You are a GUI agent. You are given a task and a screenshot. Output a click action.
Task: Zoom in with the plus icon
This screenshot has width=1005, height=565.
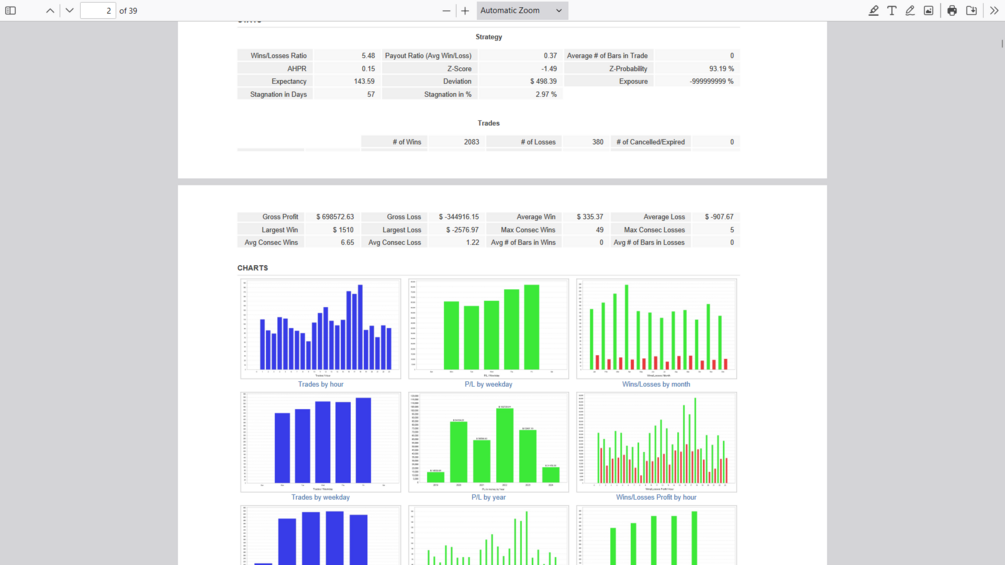pos(465,10)
